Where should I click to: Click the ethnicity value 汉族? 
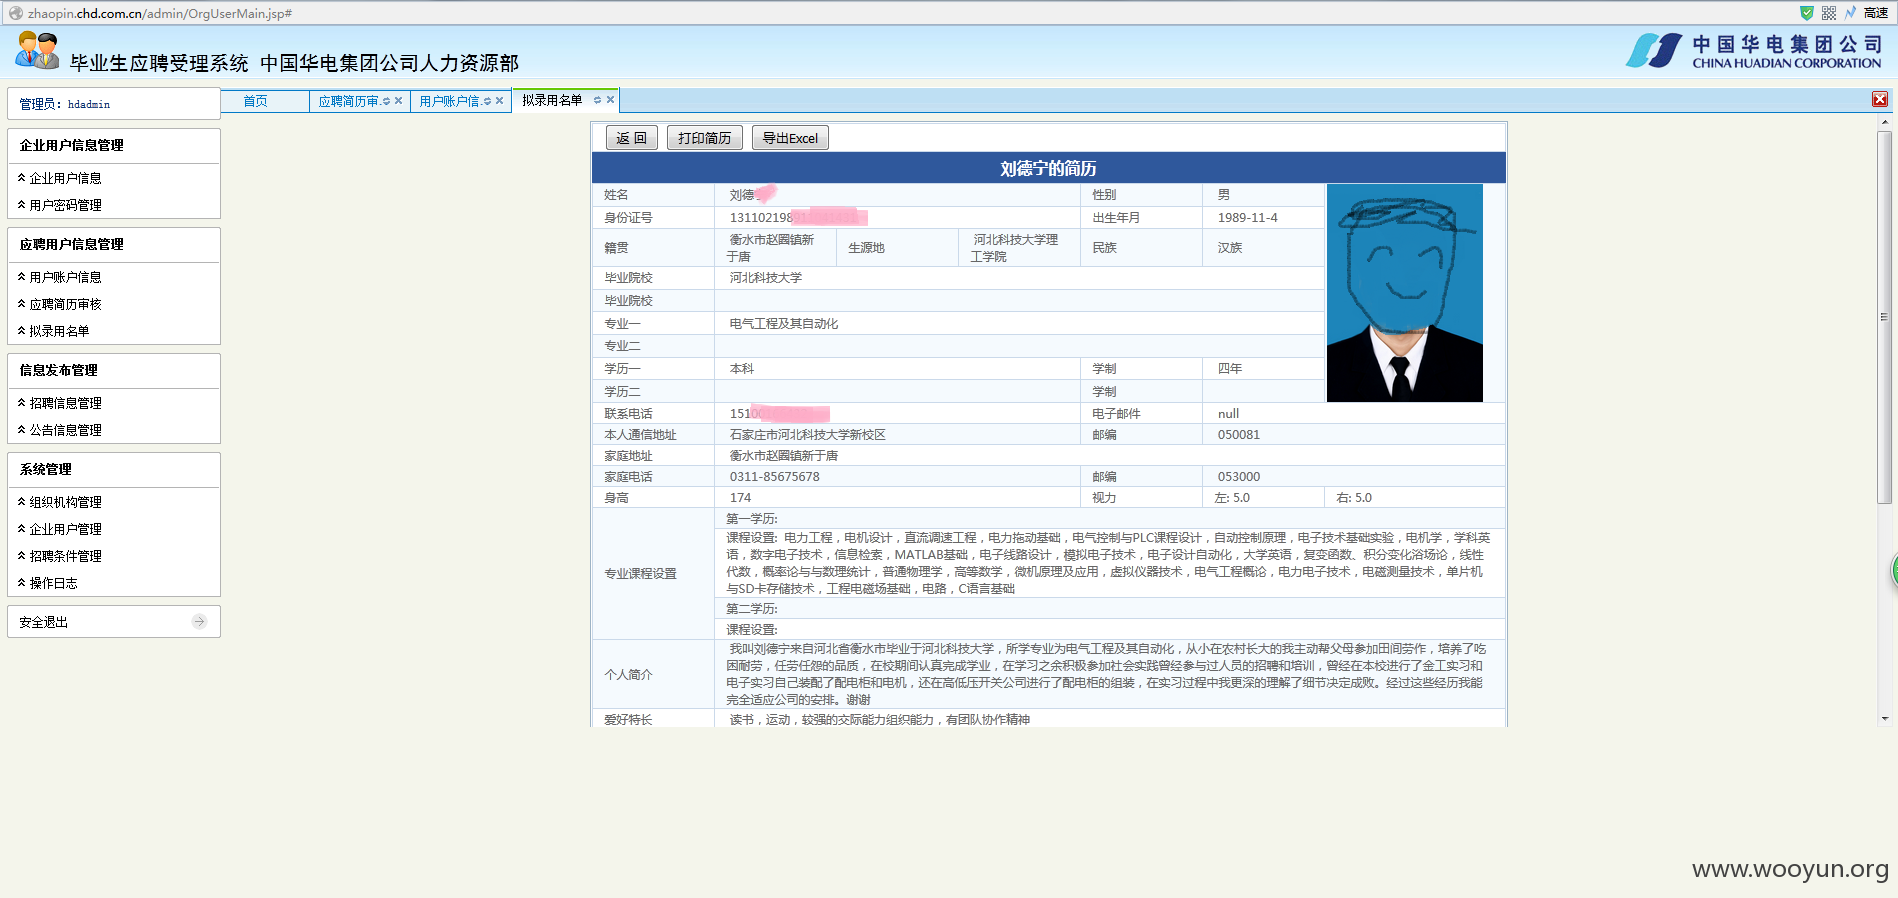(1230, 248)
